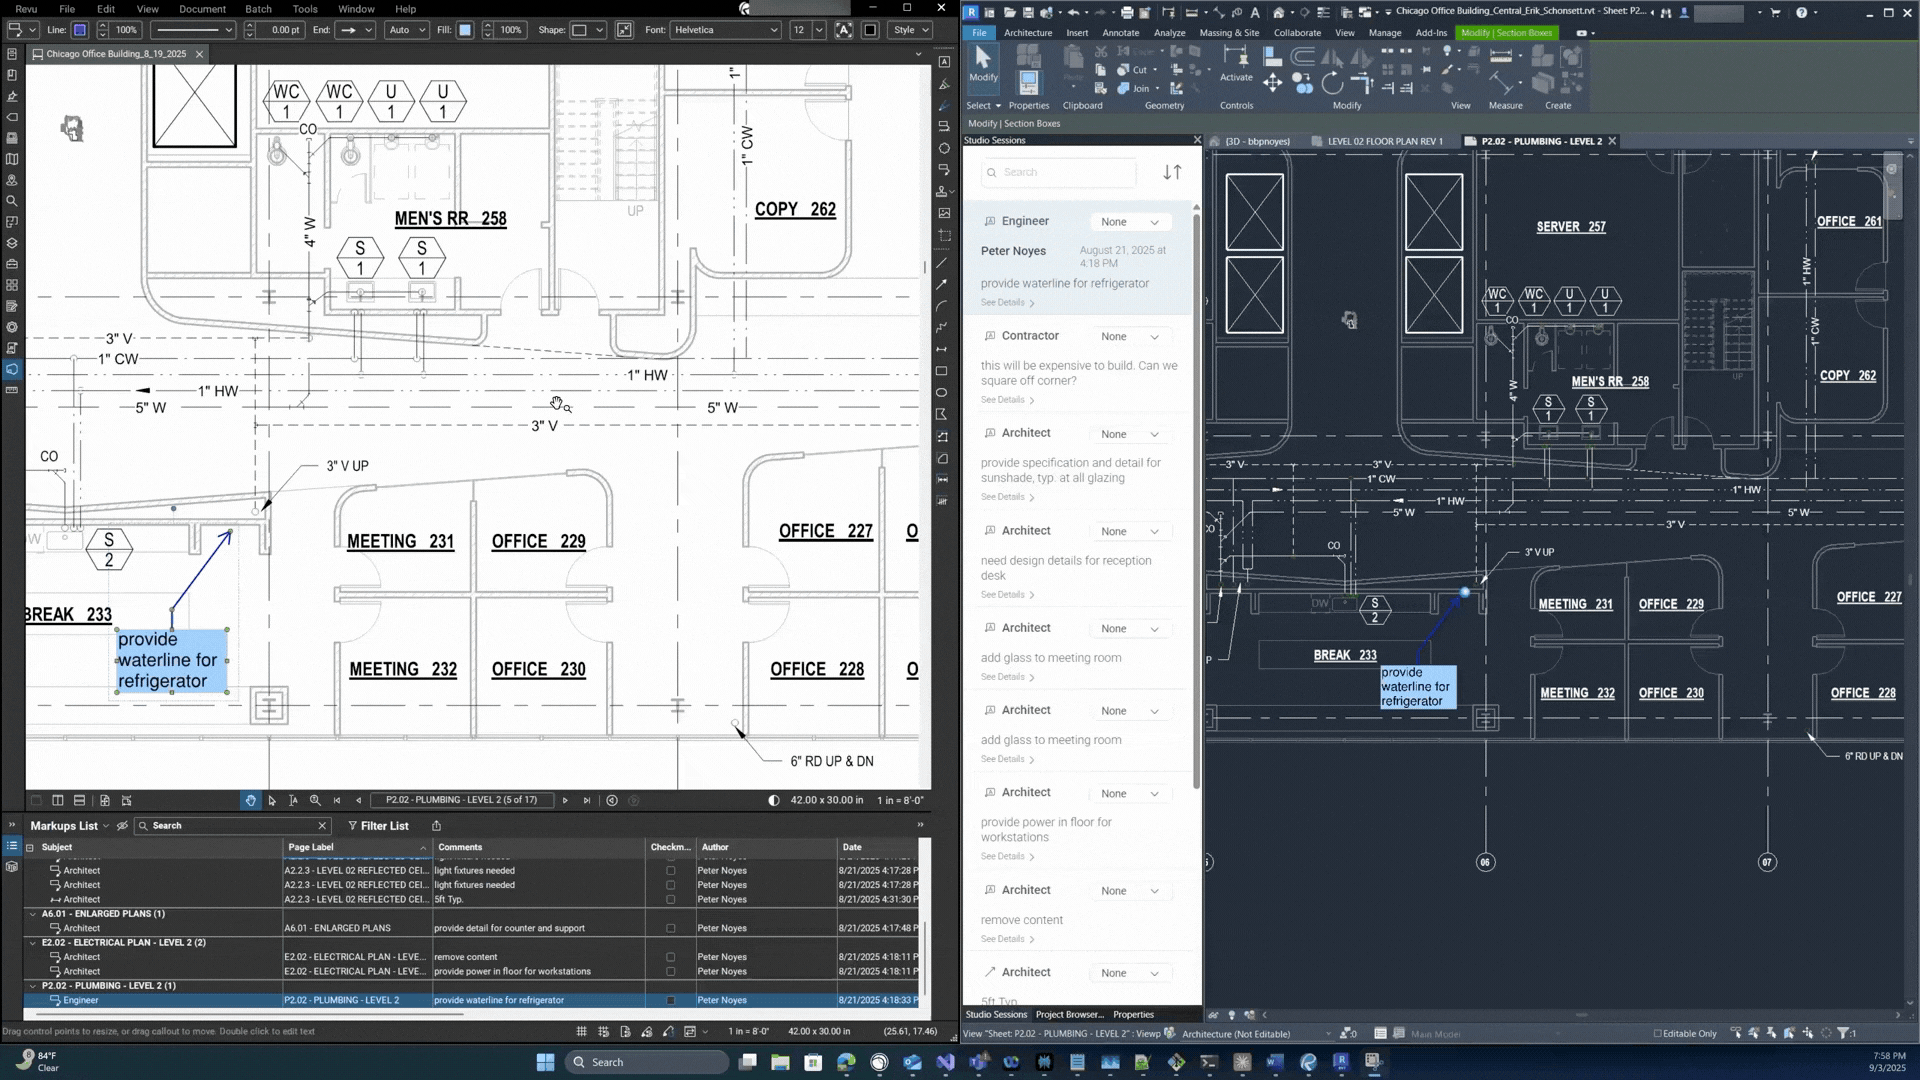Open the Batch menu in Revu
This screenshot has width=1920, height=1080.
coord(258,9)
